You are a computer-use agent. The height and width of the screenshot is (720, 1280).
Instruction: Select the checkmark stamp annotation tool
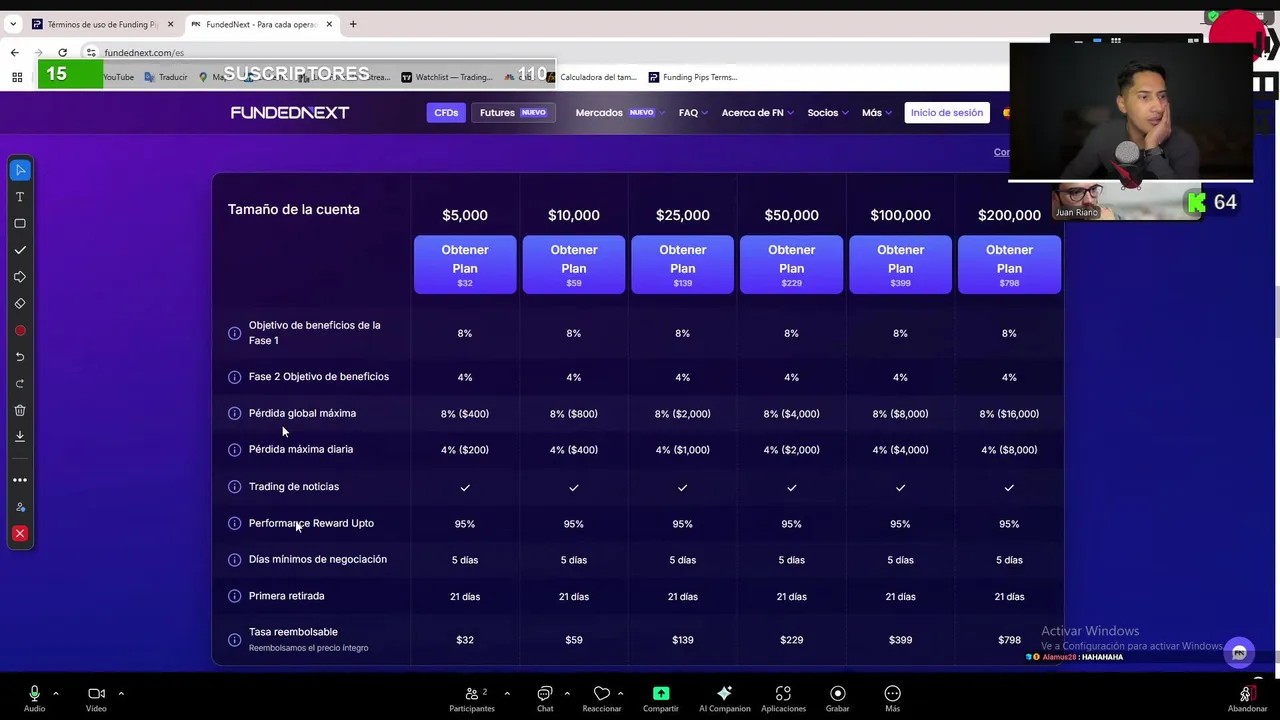point(20,250)
